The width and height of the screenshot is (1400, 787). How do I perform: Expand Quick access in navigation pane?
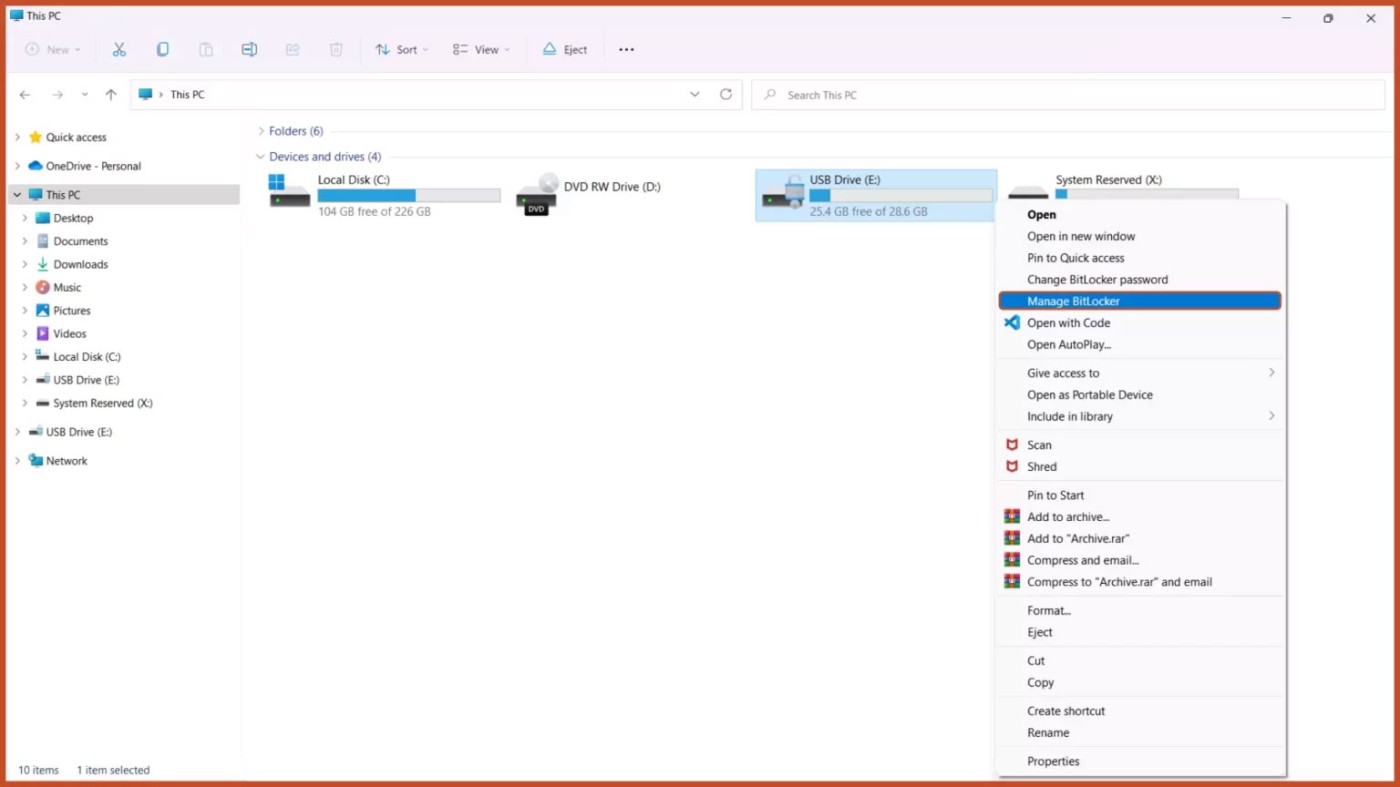[x=17, y=137]
